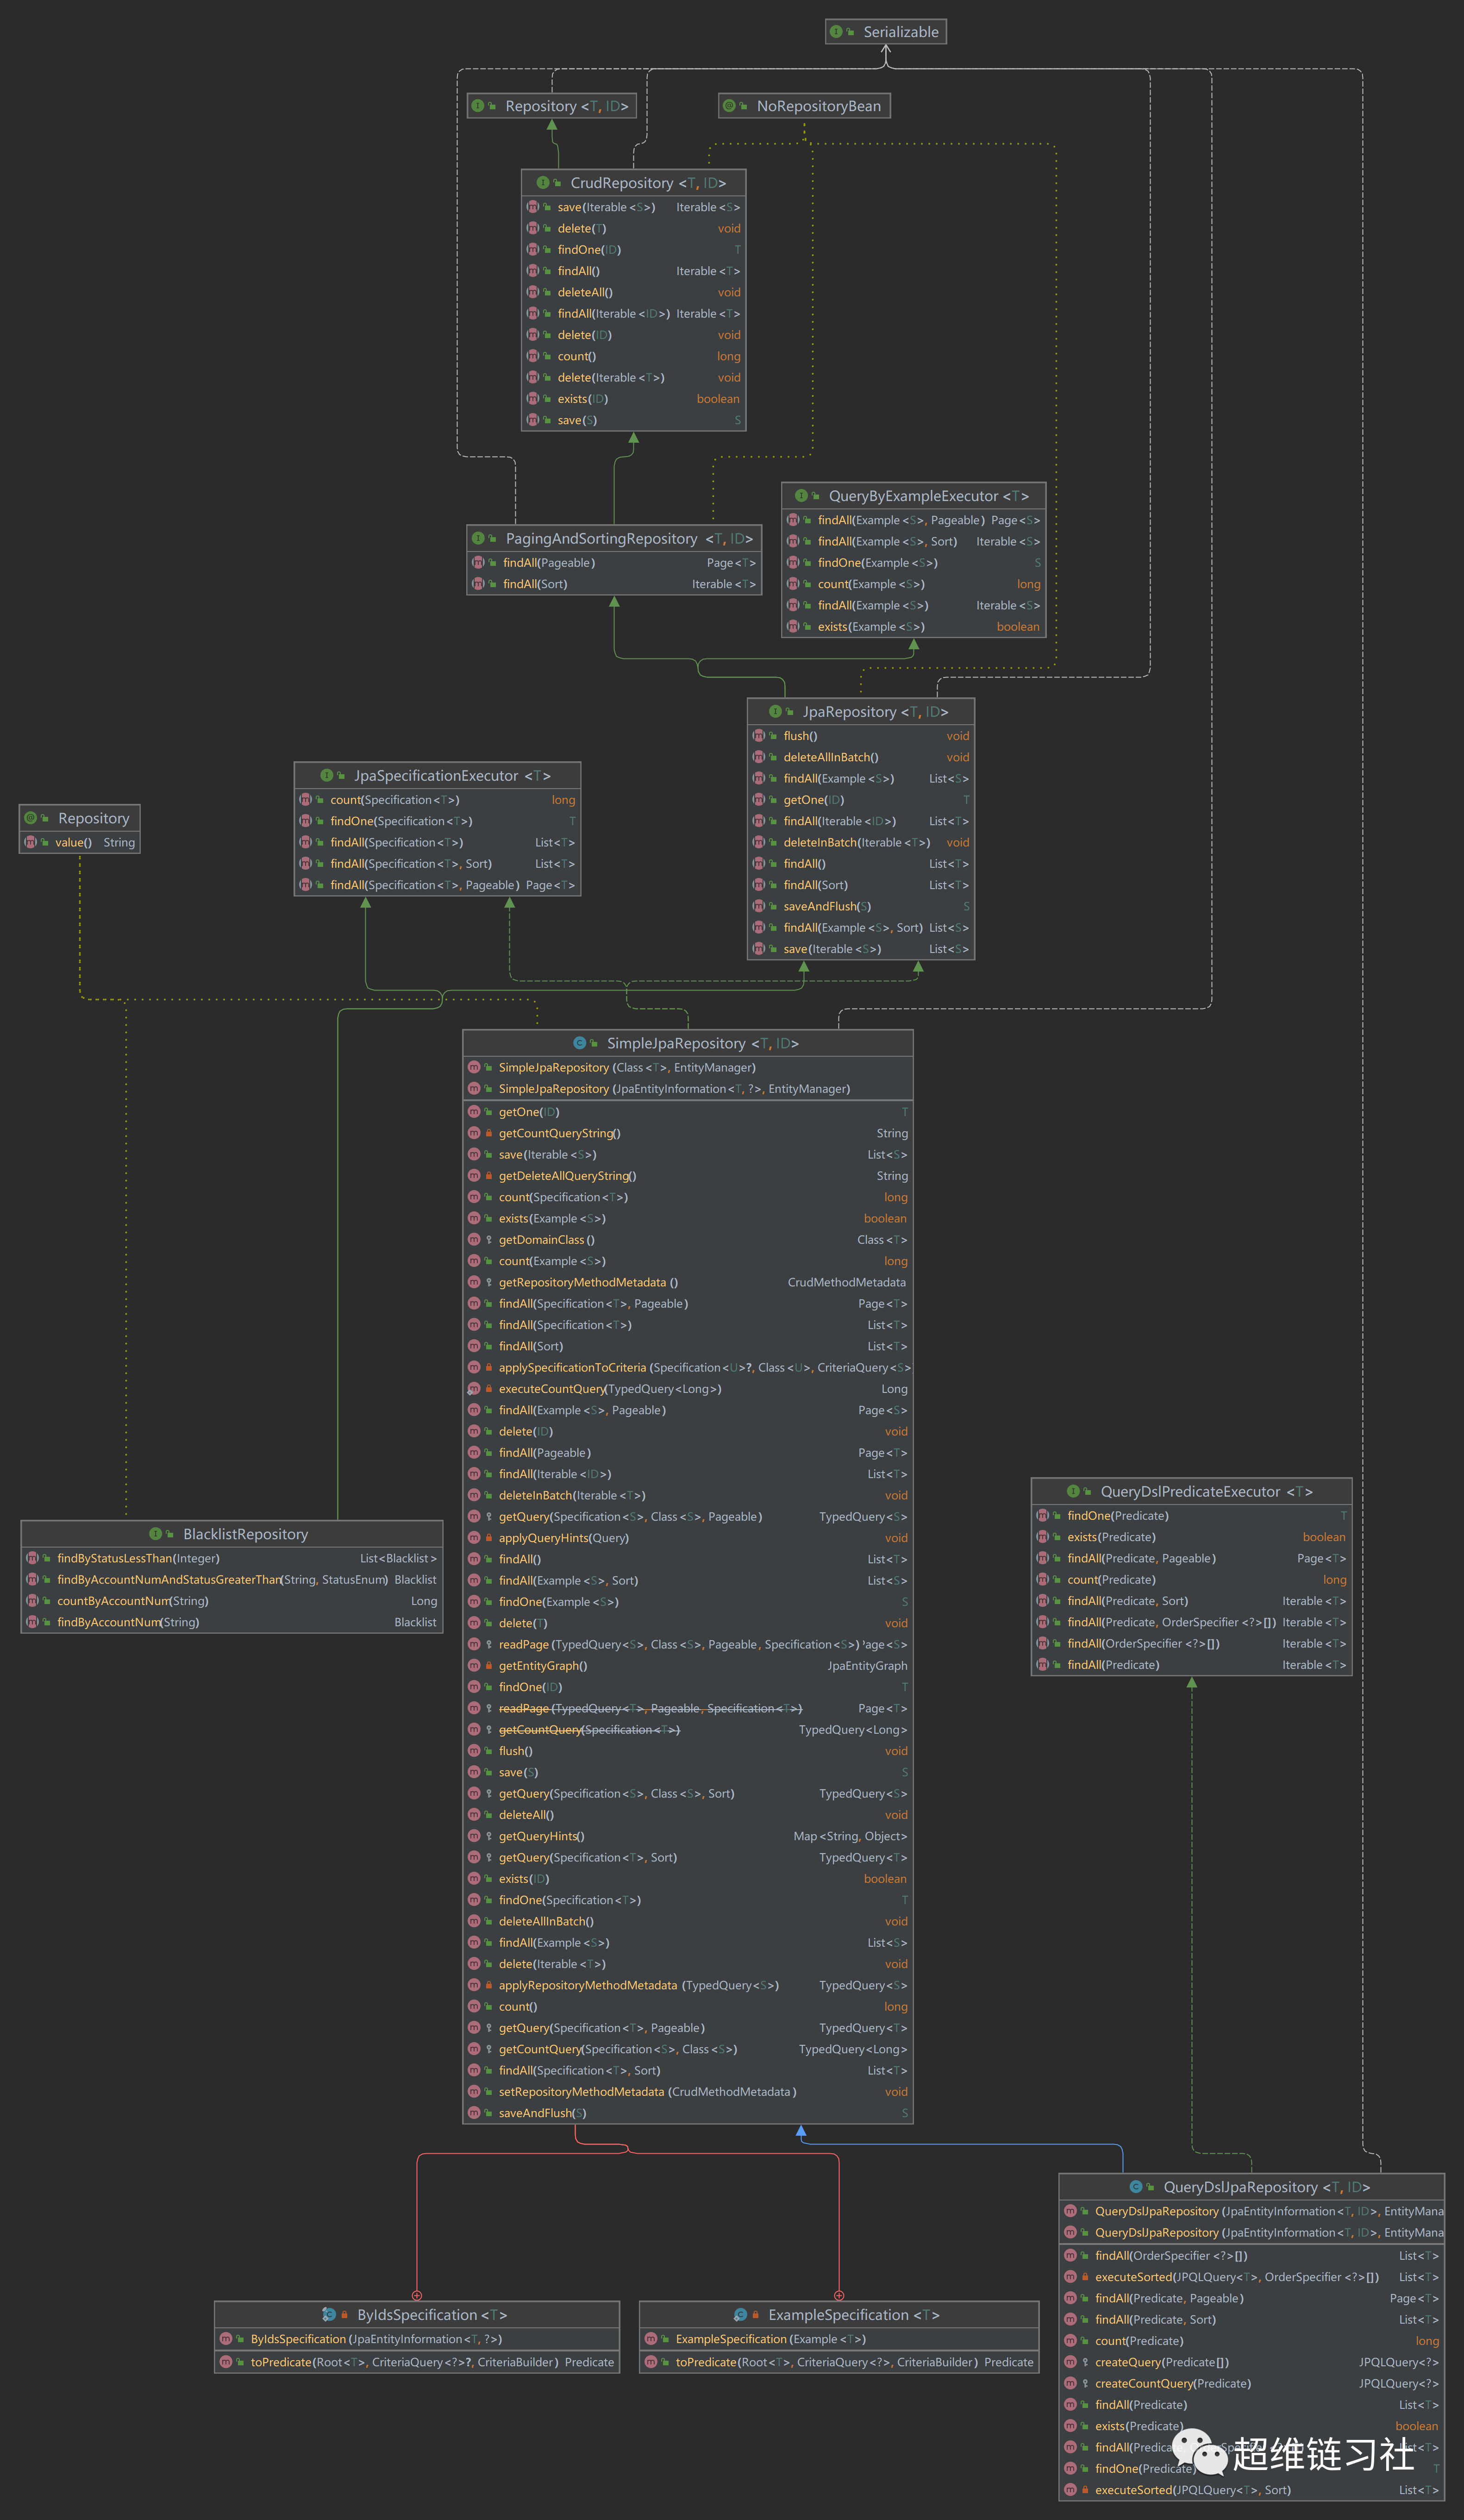Click the Serializable interface icon
Image resolution: width=1464 pixels, height=2520 pixels.
(x=836, y=32)
